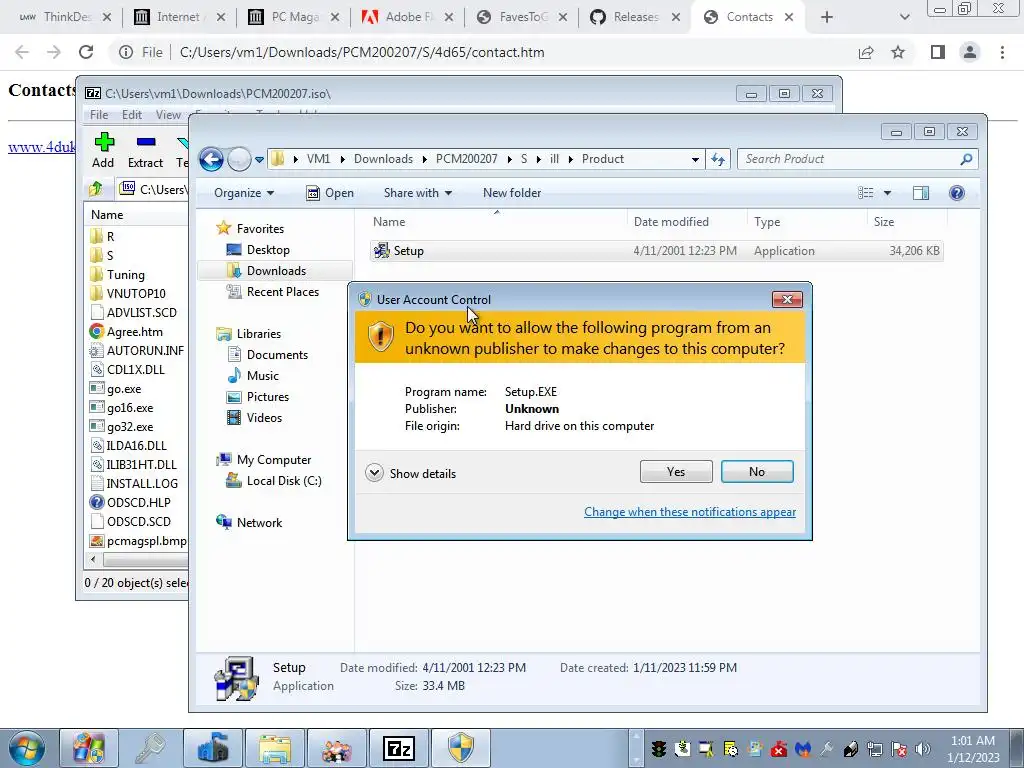
Task: Bookmark this page with star icon
Action: [898, 52]
